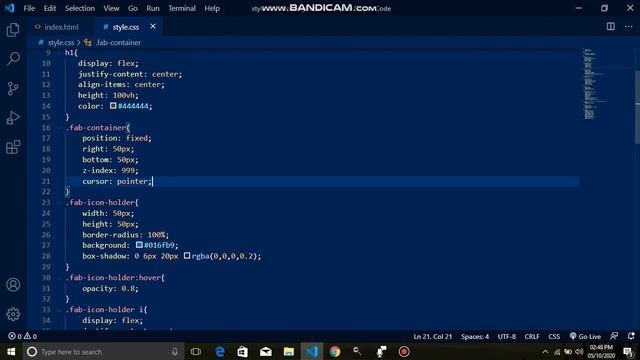Click the 'justify-content: center;' code line
The width and height of the screenshot is (640, 360).
point(130,74)
